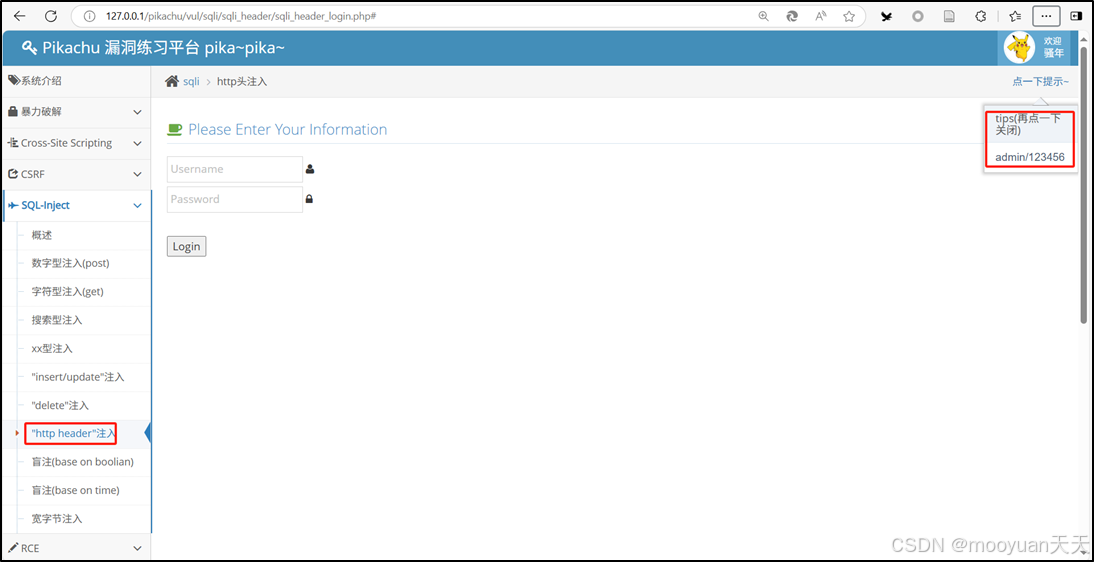Select "http header"注入 menu item
The image size is (1094, 562).
coord(73,434)
